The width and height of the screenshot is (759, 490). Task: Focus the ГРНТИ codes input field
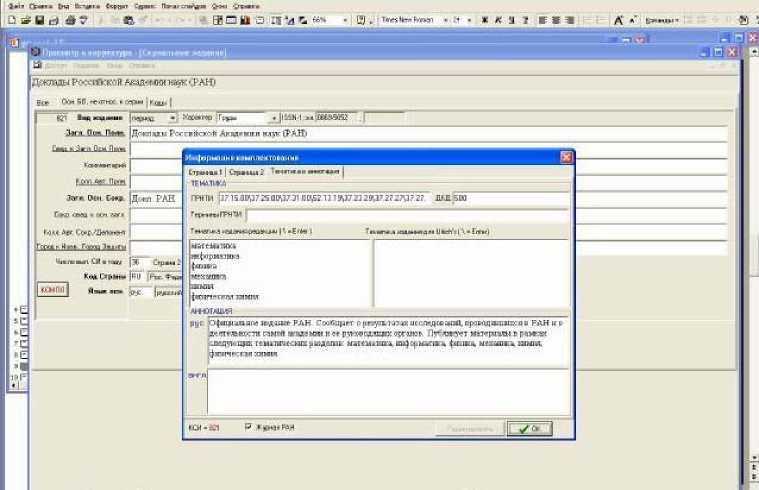point(324,198)
